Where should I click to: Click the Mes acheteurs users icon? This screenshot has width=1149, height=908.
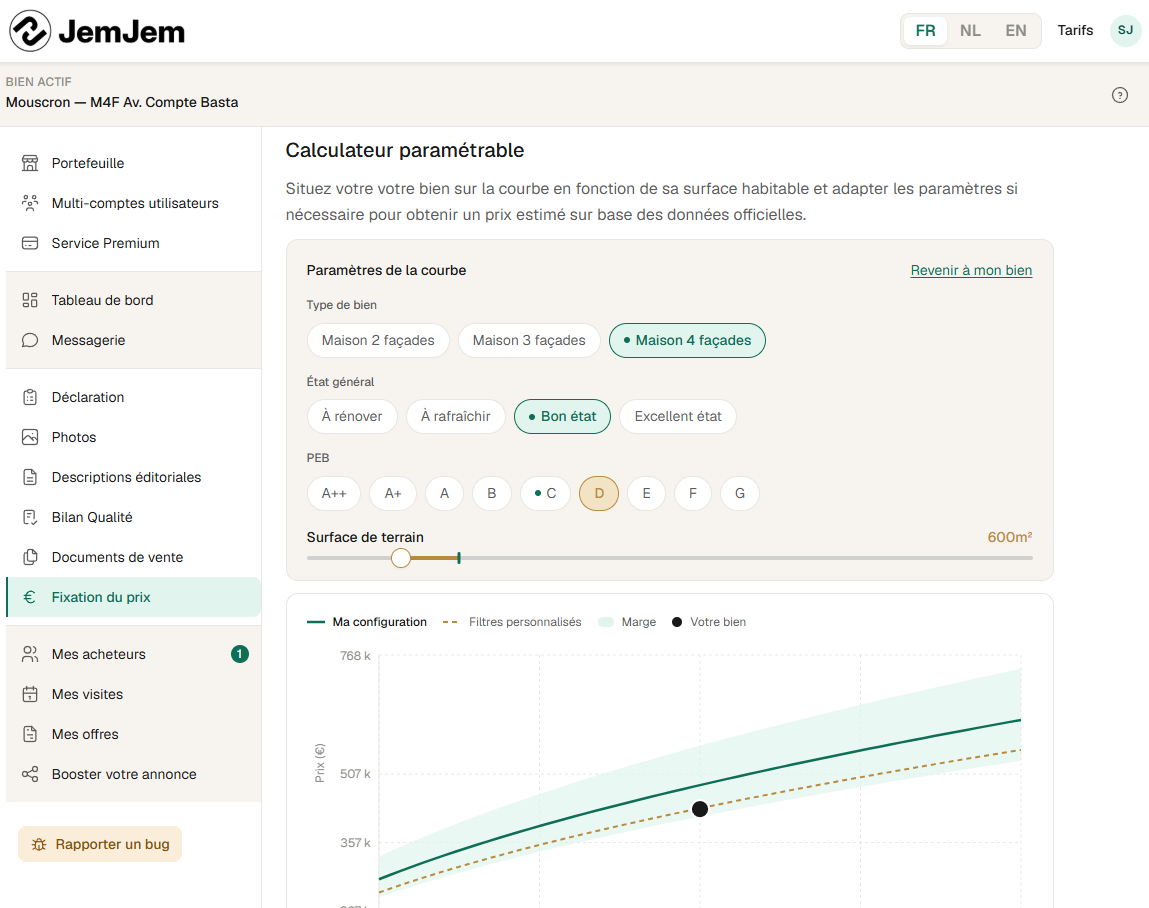pos(30,654)
